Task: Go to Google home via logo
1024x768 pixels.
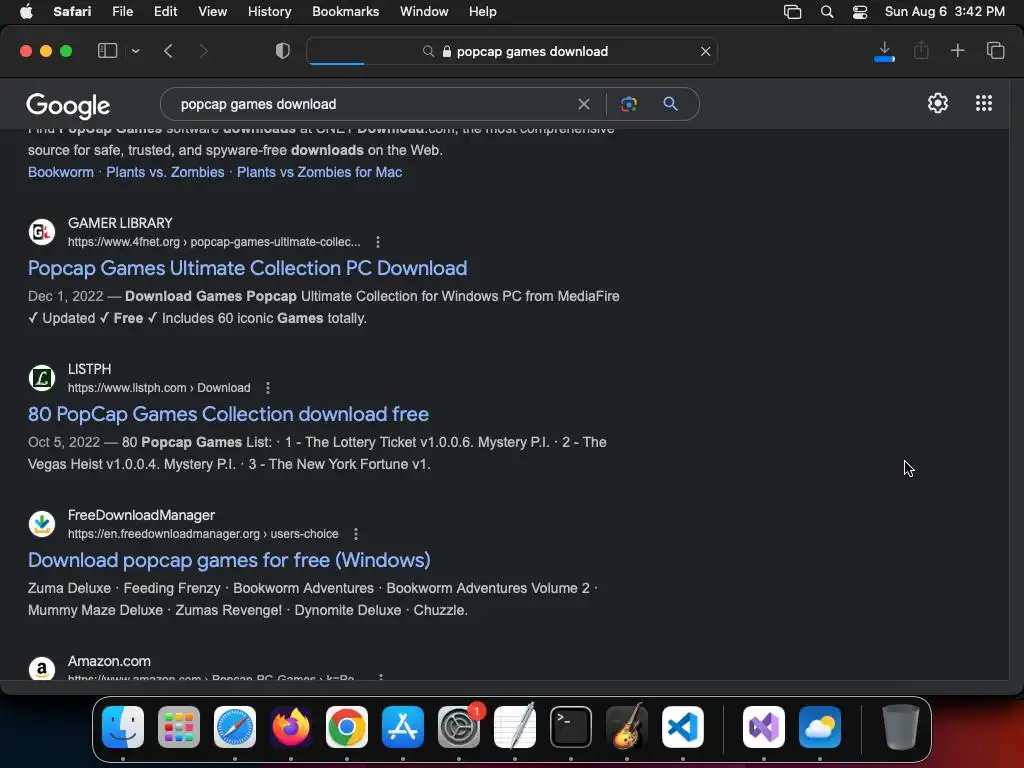Action: (x=68, y=106)
